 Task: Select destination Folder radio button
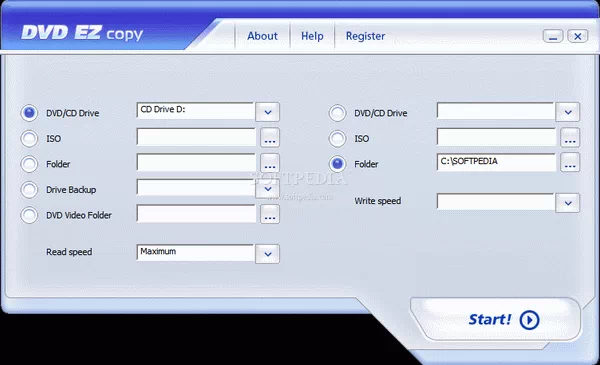click(x=338, y=164)
